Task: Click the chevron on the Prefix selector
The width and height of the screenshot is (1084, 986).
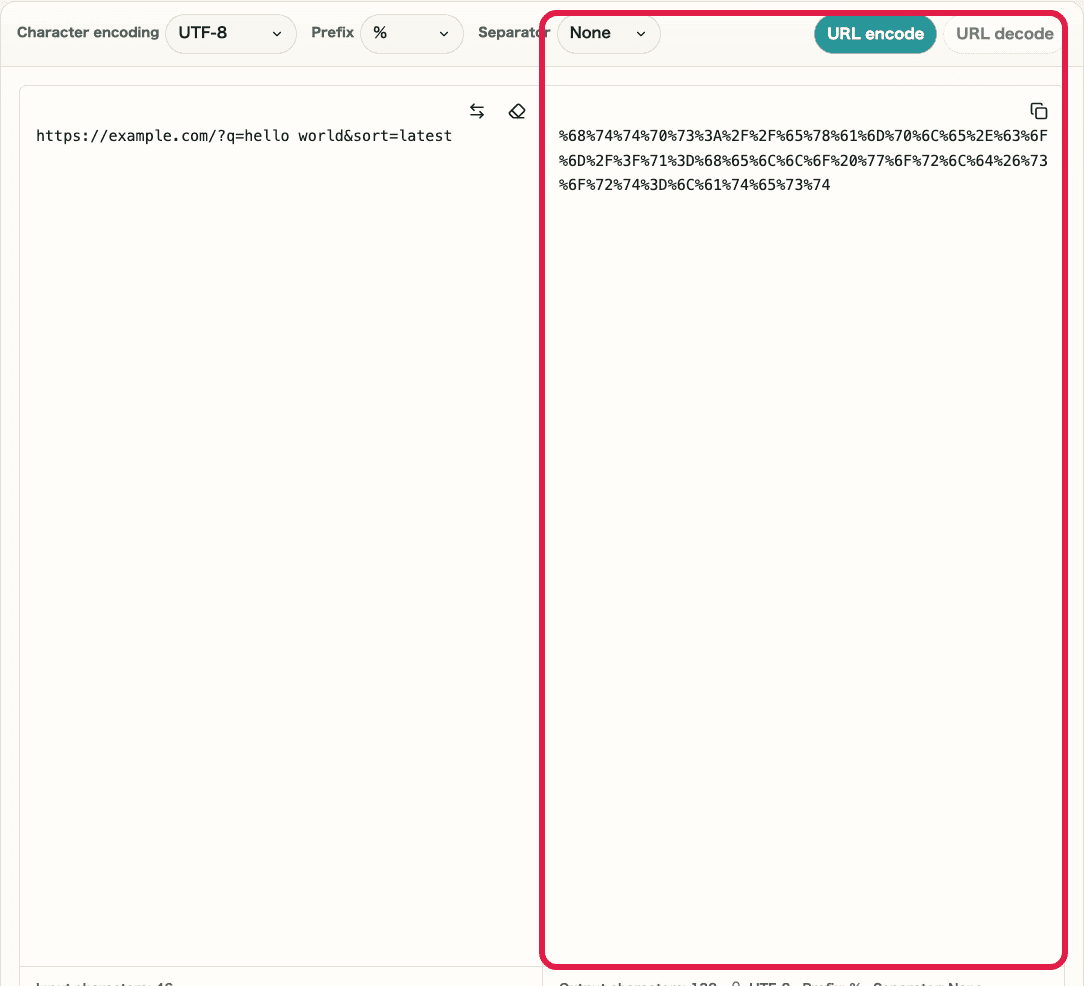Action: click(x=443, y=34)
